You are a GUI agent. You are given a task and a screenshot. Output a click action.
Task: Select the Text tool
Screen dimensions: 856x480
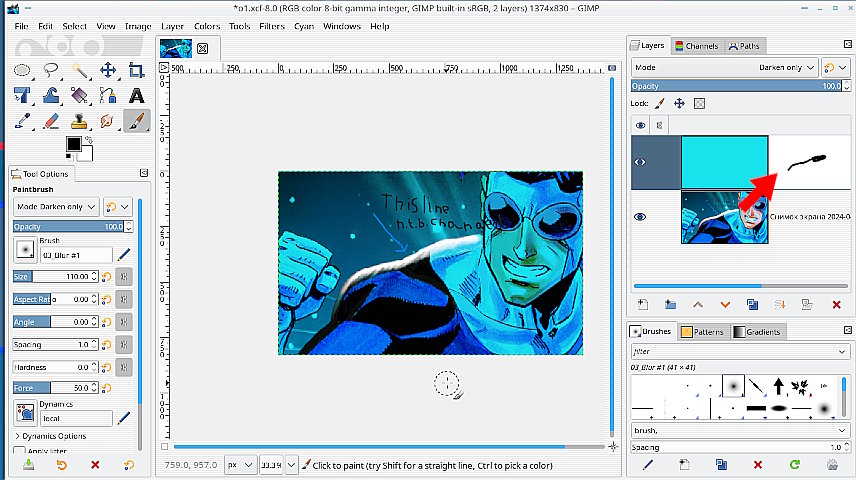(x=136, y=95)
